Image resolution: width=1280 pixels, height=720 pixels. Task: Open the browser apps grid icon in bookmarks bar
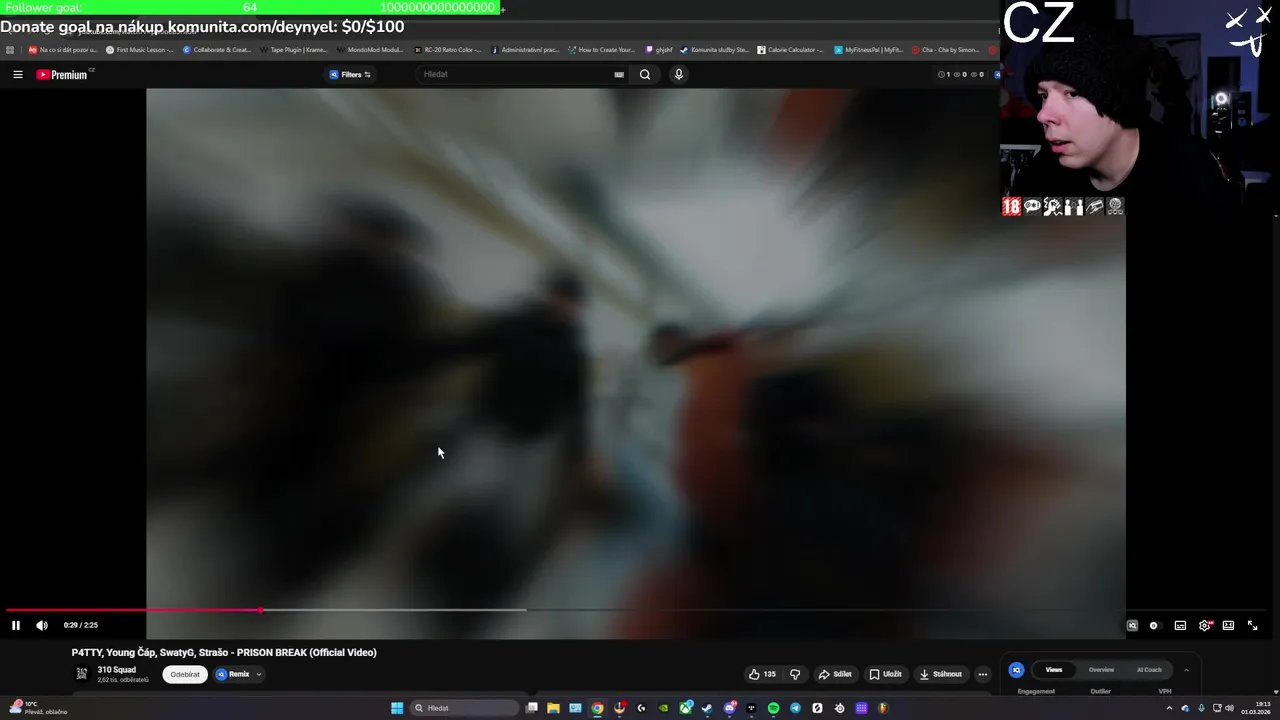coord(10,50)
